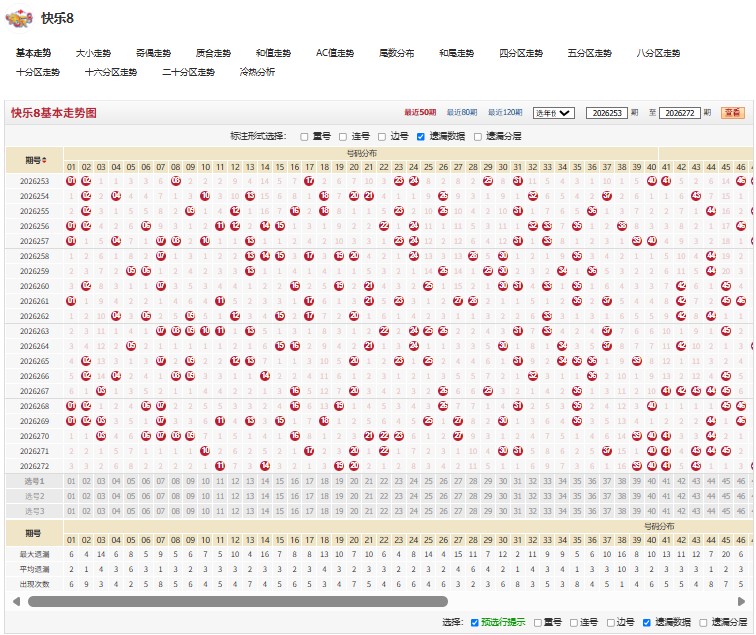The image size is (756, 635).
Task: Click red ball 03 in row 2026267
Action: 101,391
